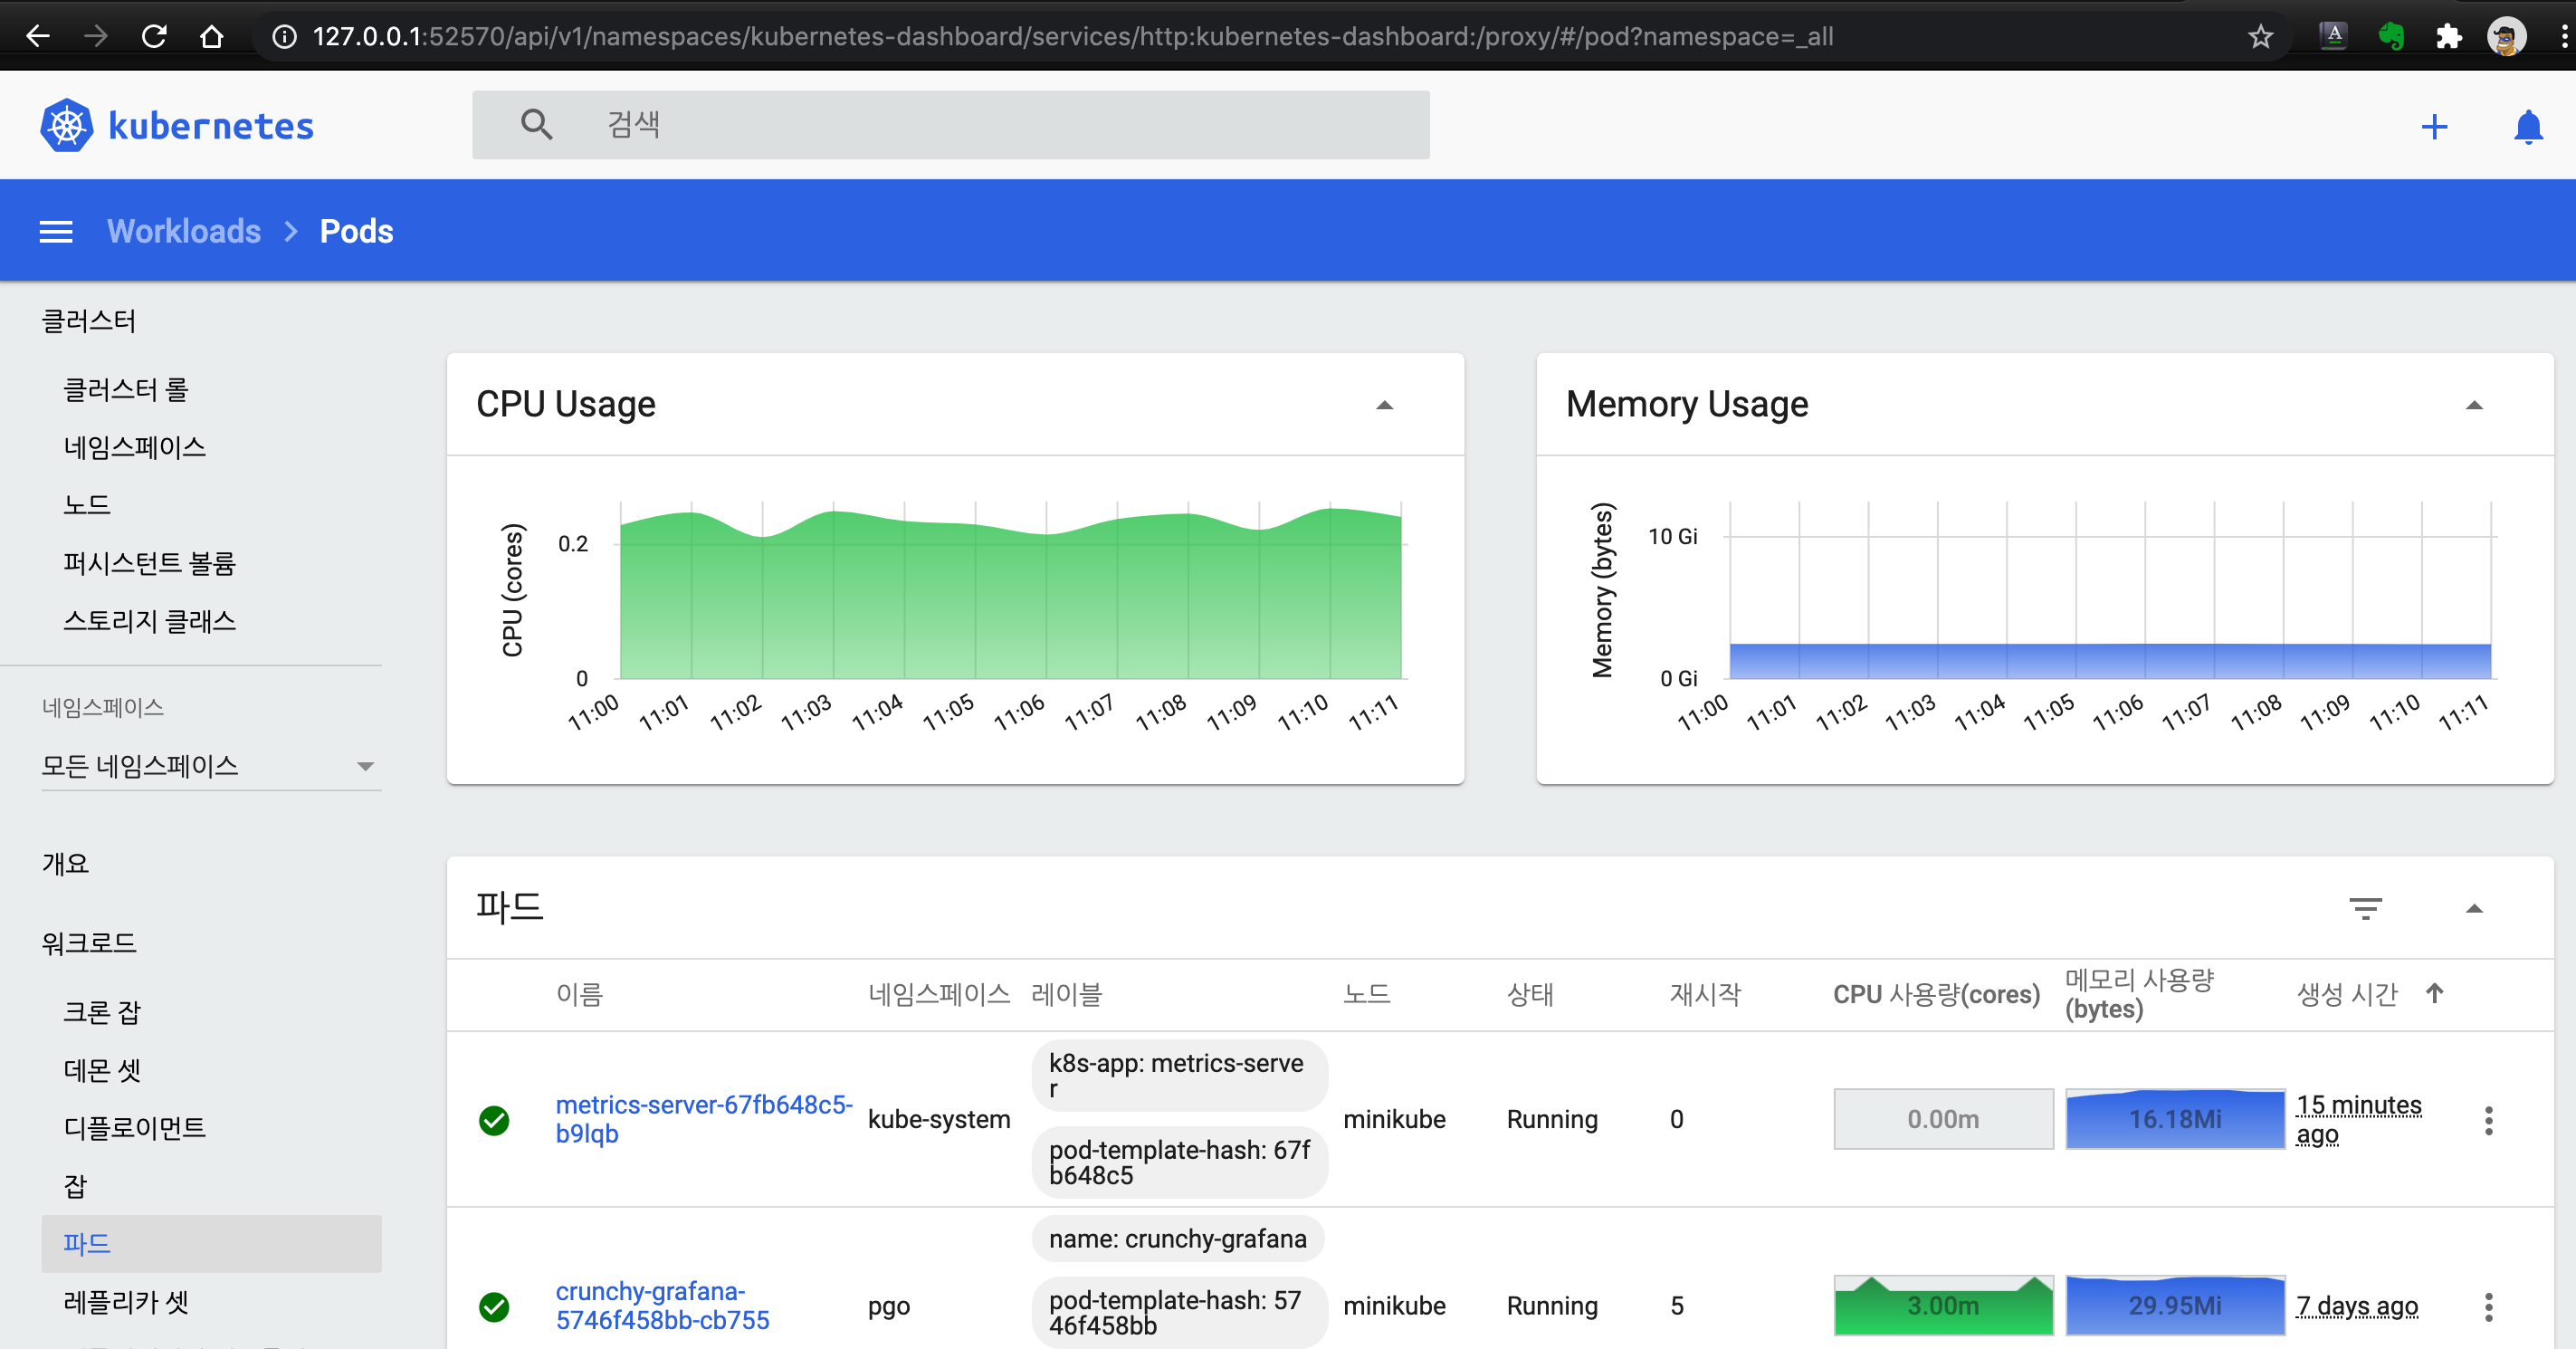Click the plus create-resource icon

click(2434, 127)
